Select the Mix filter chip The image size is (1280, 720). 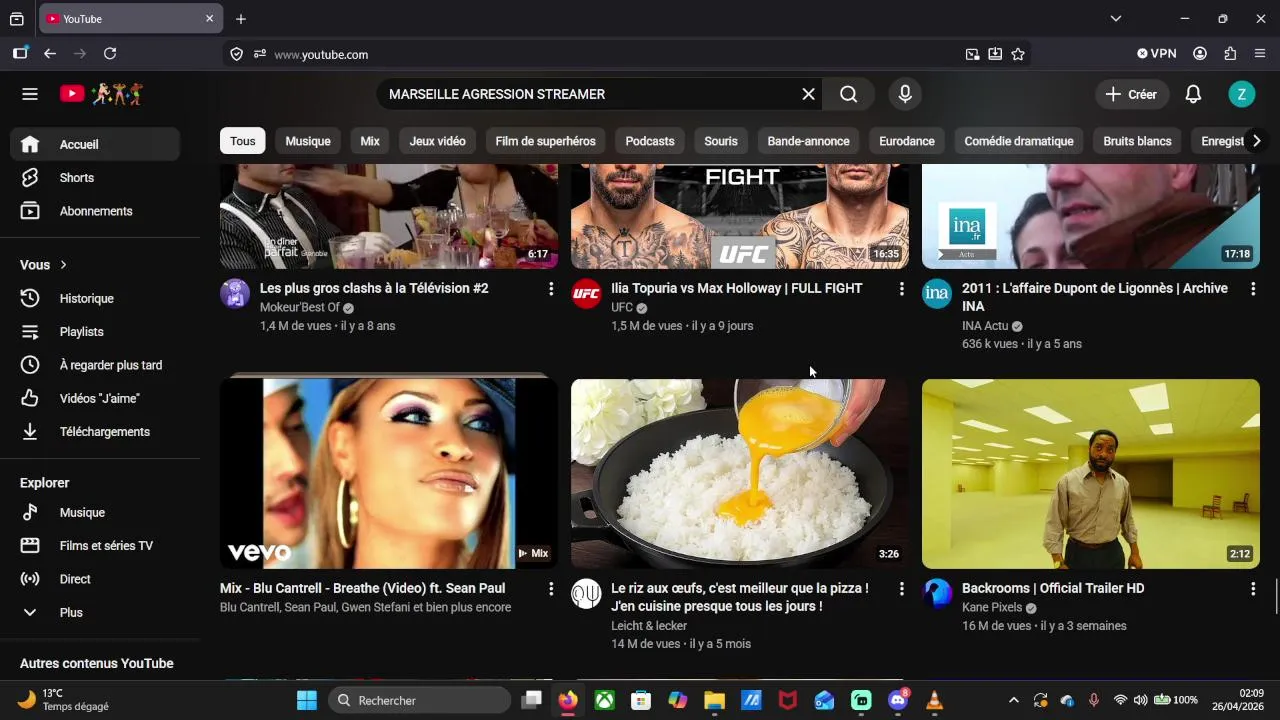coord(370,141)
